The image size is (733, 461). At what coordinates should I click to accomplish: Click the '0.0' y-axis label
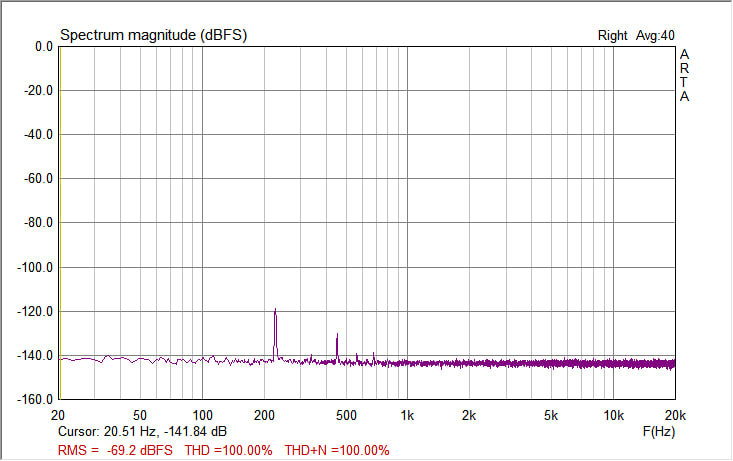coord(44,47)
